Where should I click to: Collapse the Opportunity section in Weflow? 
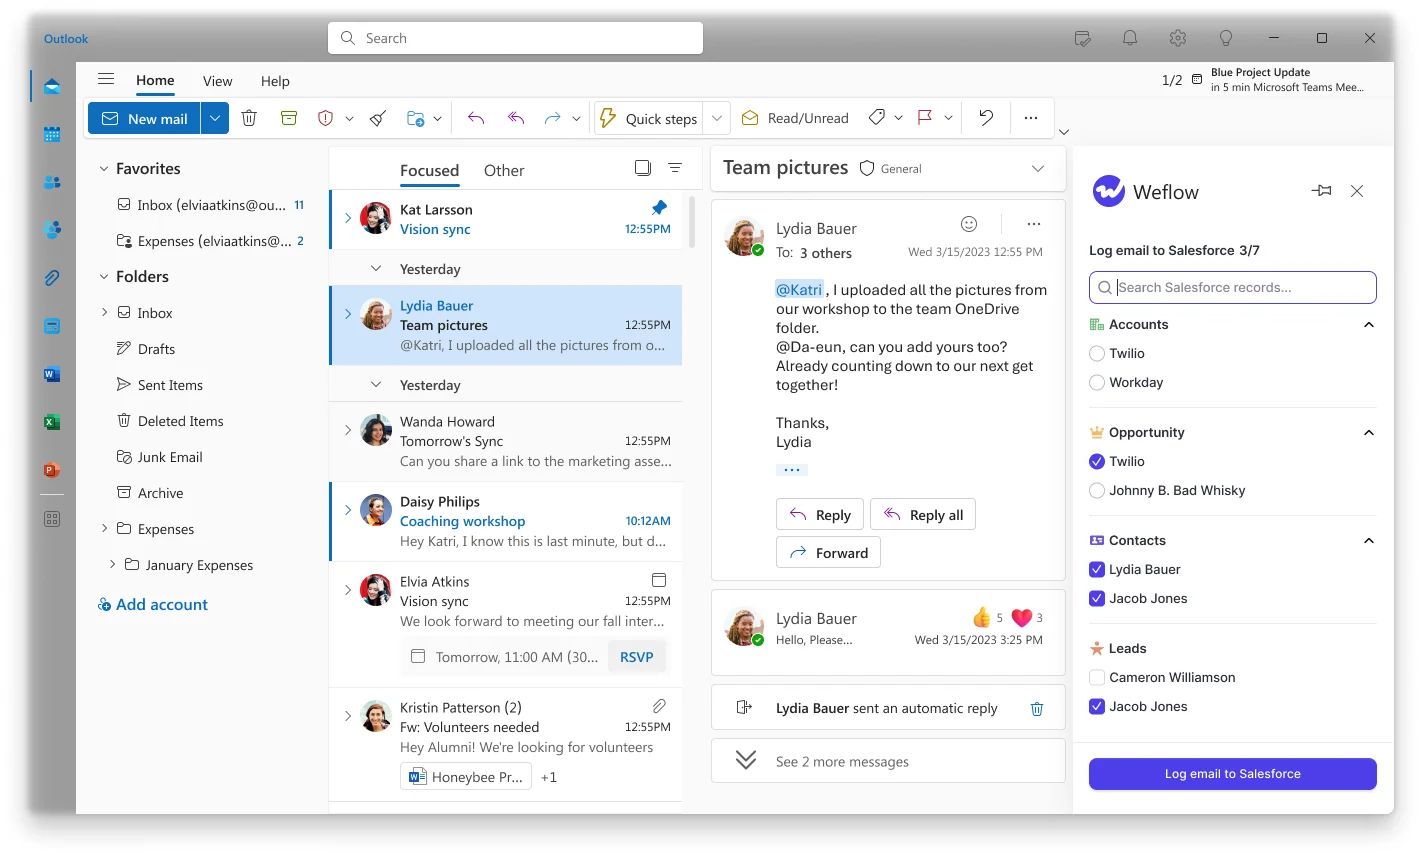1369,433
